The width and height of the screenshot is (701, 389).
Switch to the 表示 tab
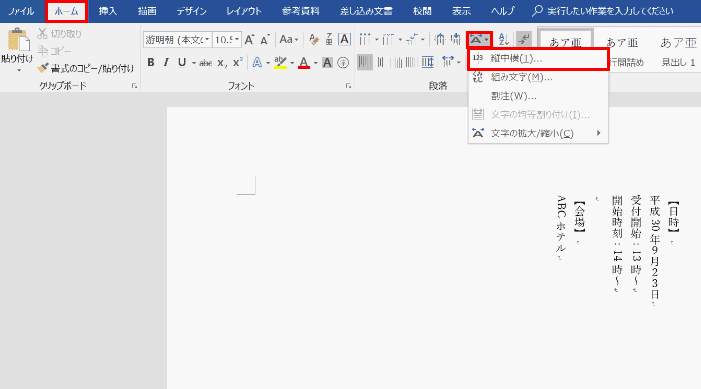pyautogui.click(x=461, y=11)
